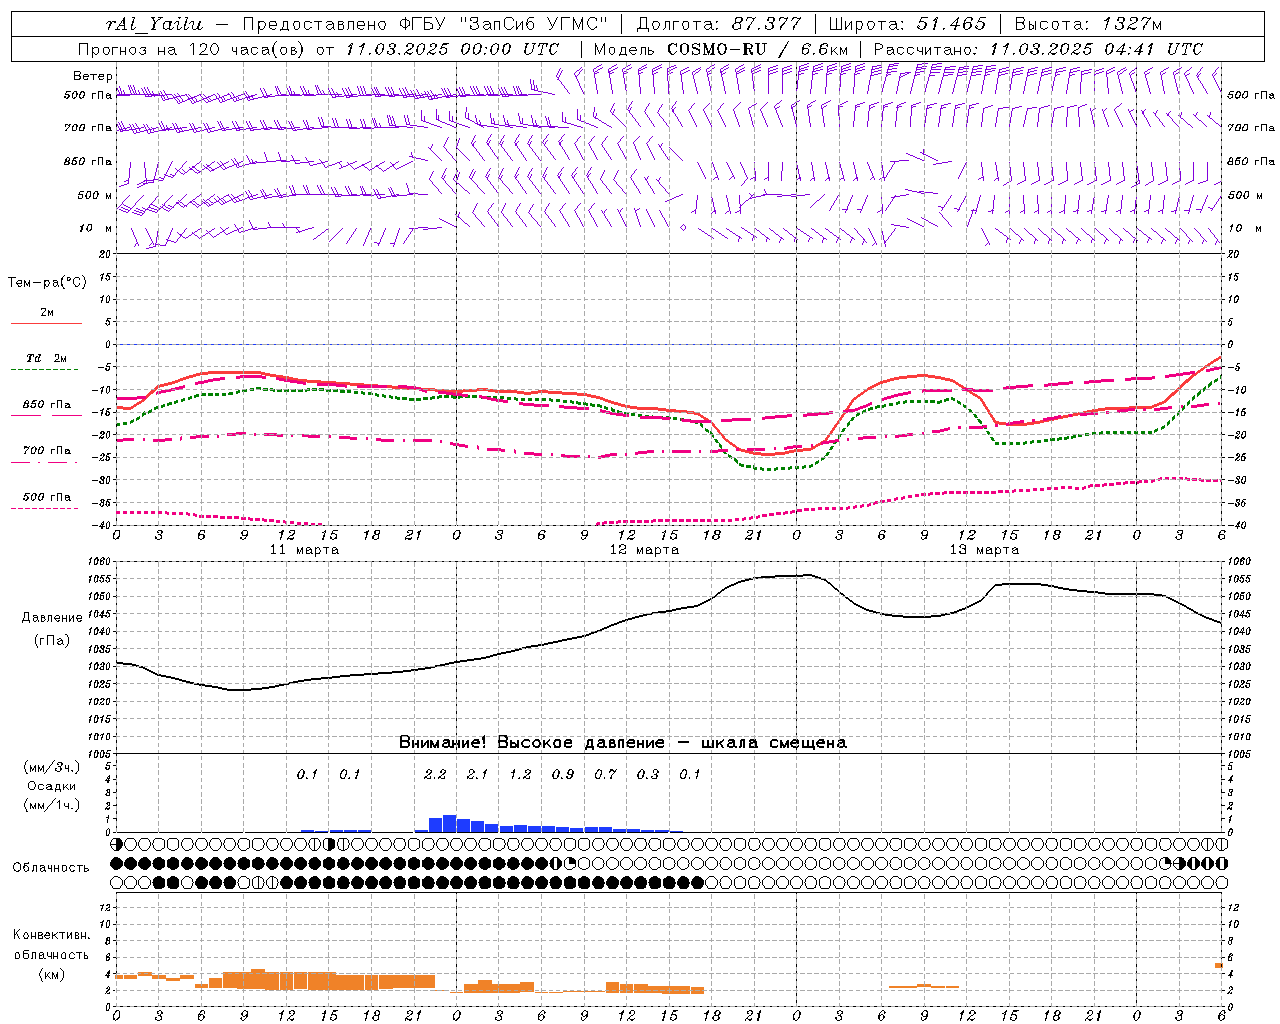Click the precipitation value 2.2
The height and width of the screenshot is (1024, 1280).
[x=435, y=774]
